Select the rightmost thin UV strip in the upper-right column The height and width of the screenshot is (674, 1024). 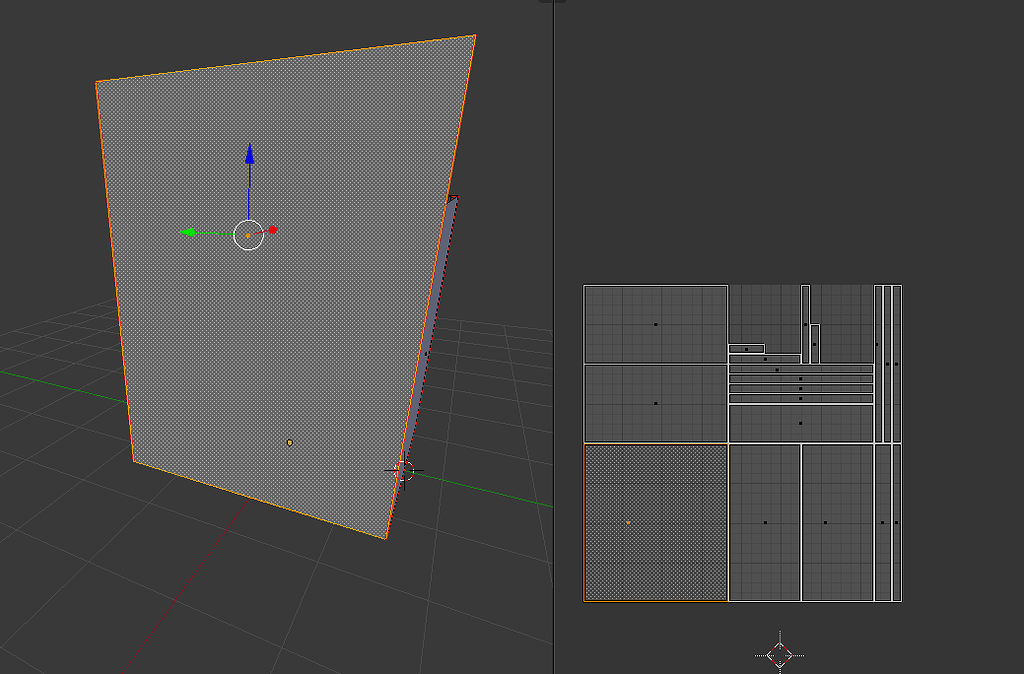point(897,364)
